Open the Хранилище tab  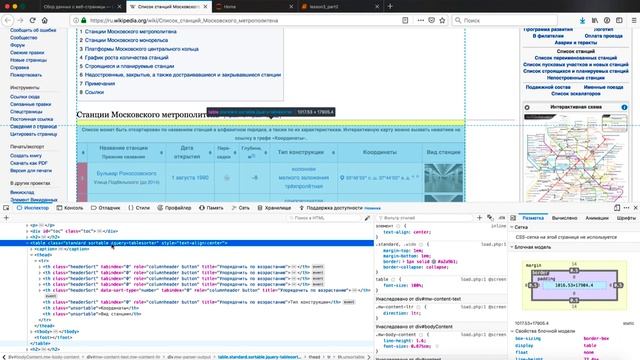(x=274, y=208)
